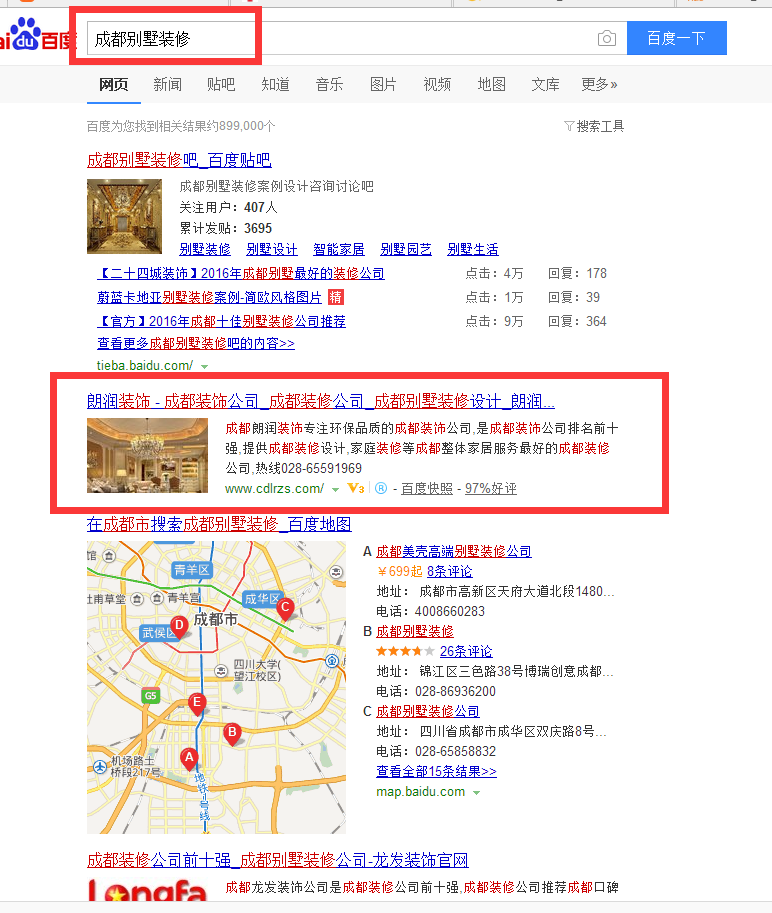Expand the www.cdlrzs.com dropdown arrow
The image size is (772, 913).
coord(335,489)
